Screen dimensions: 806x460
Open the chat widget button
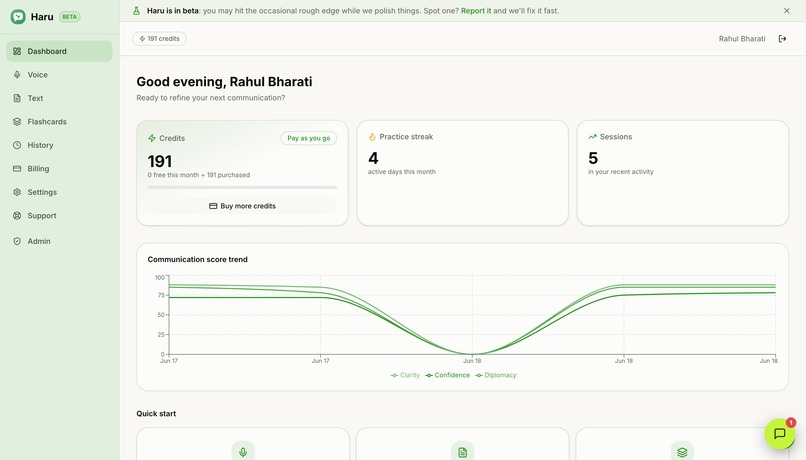pos(780,434)
